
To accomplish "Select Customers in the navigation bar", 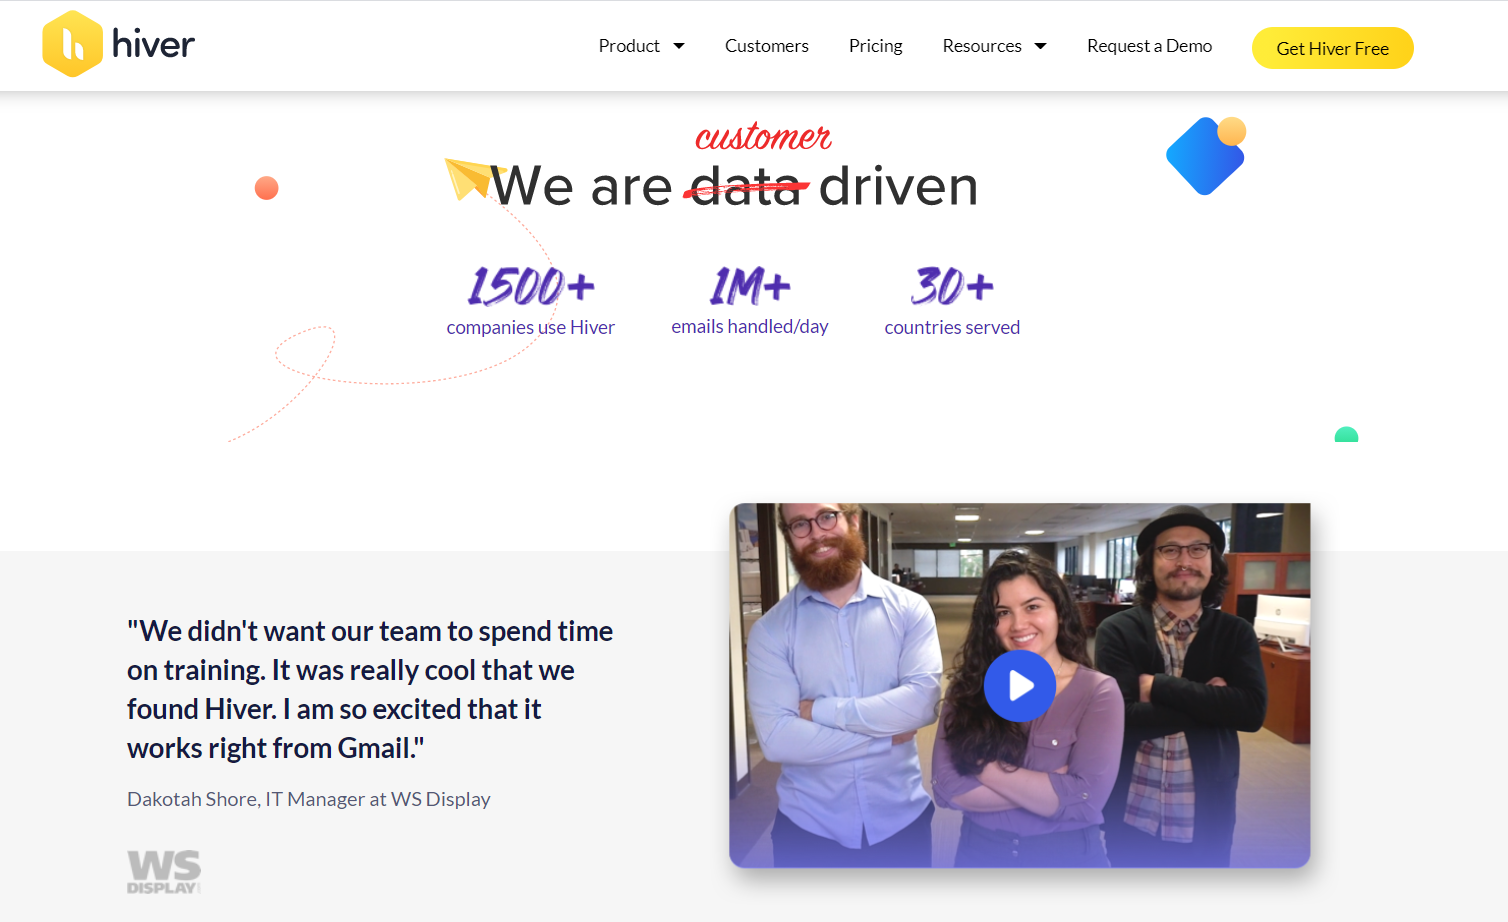I will click(766, 46).
